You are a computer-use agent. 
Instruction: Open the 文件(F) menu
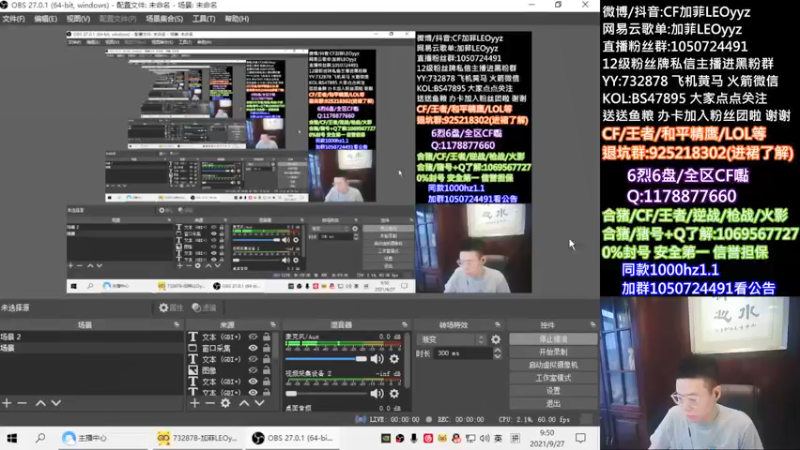pyautogui.click(x=13, y=19)
